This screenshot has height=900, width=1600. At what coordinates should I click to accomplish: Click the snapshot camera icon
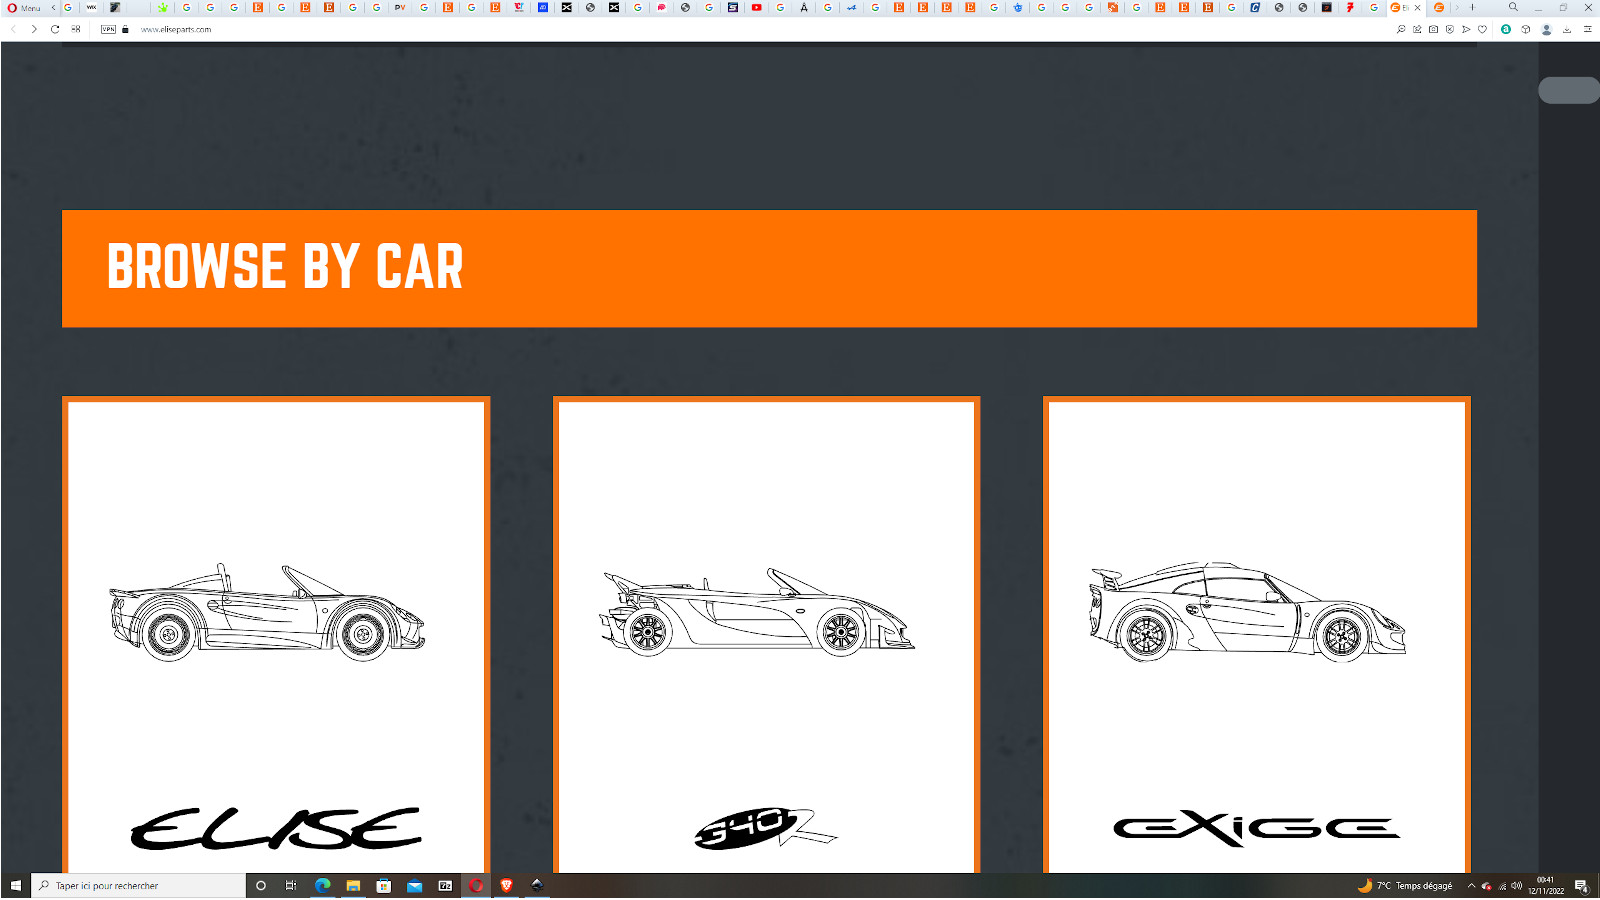pyautogui.click(x=1433, y=29)
